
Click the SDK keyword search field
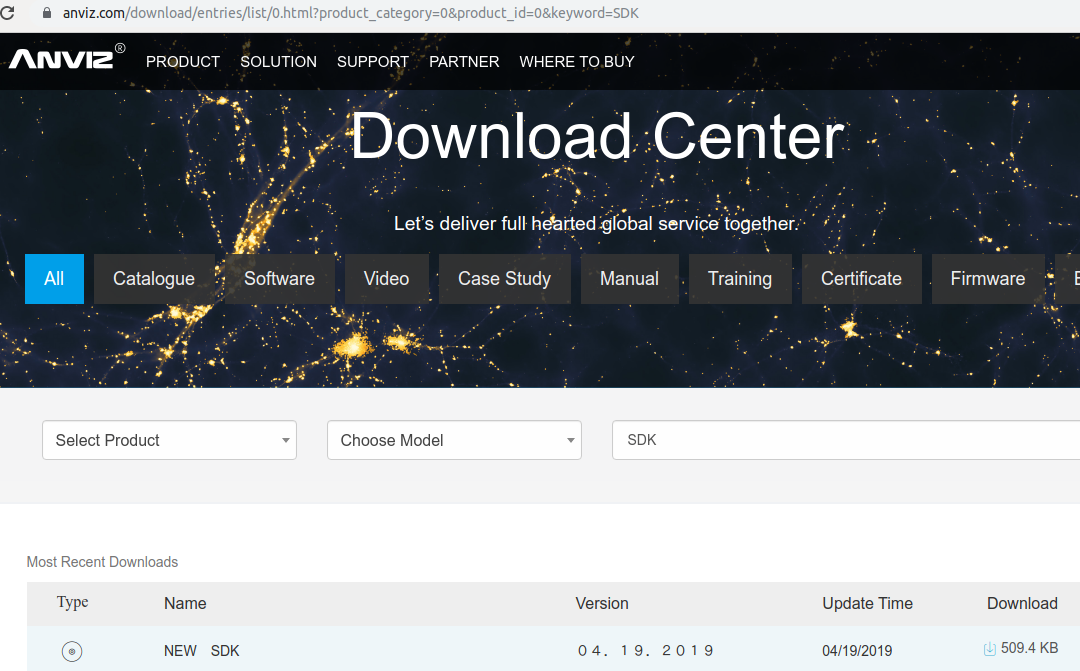point(846,440)
